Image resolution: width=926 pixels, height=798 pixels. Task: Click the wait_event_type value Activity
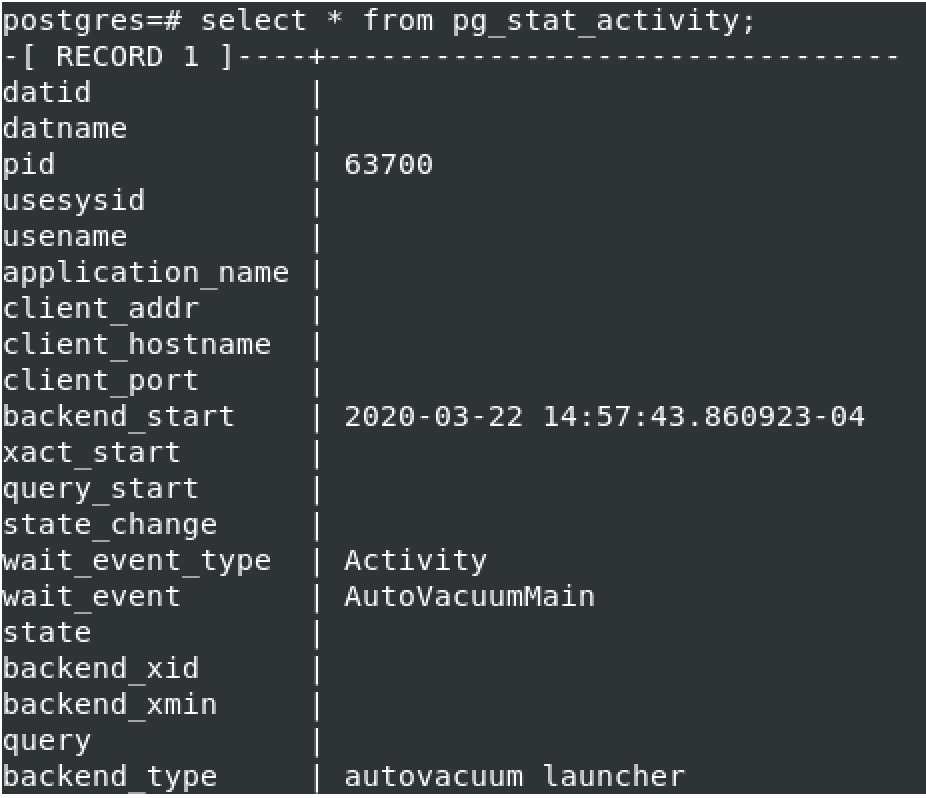tap(415, 561)
